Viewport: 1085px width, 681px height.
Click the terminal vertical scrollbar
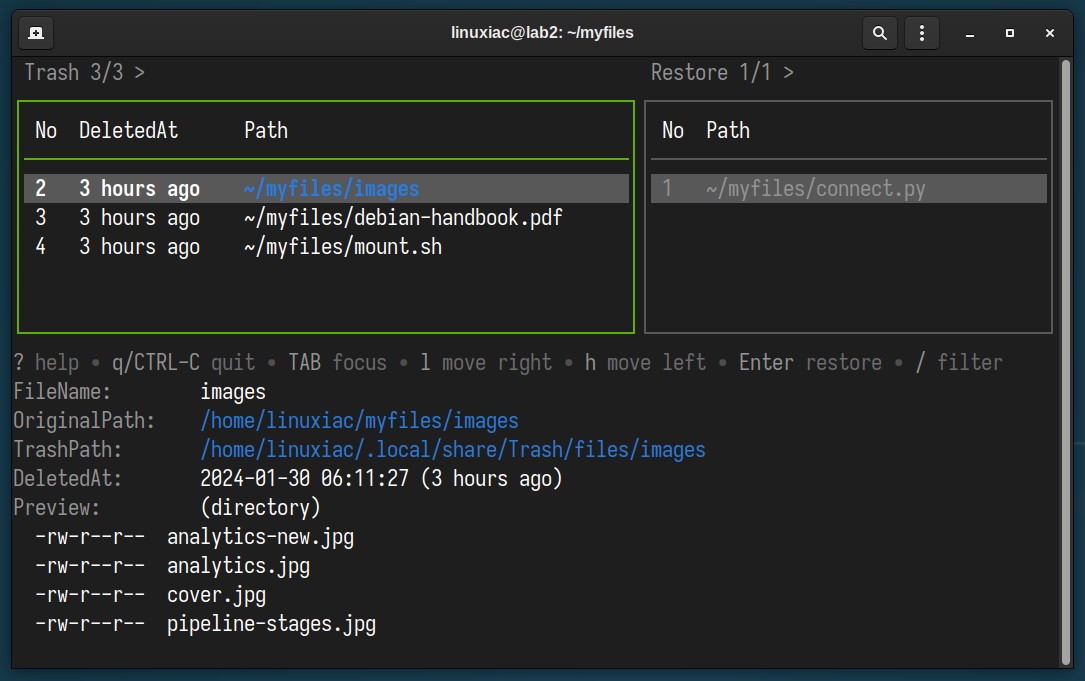click(1066, 362)
